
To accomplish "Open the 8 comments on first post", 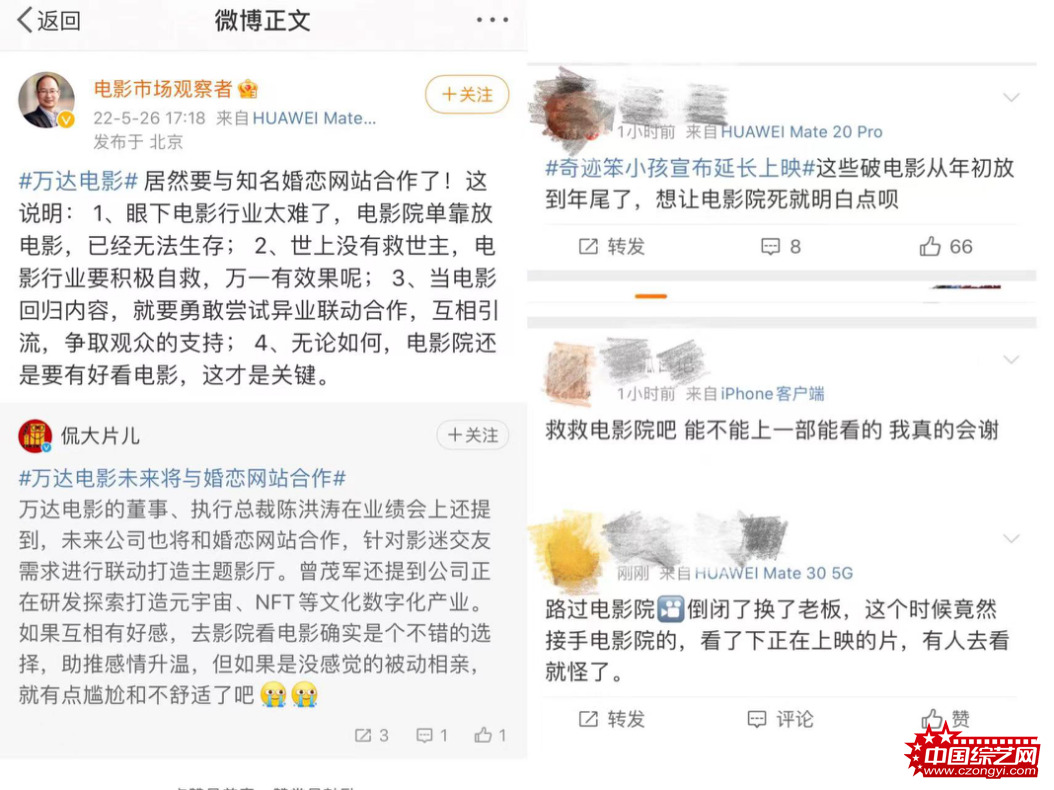I will click(780, 247).
